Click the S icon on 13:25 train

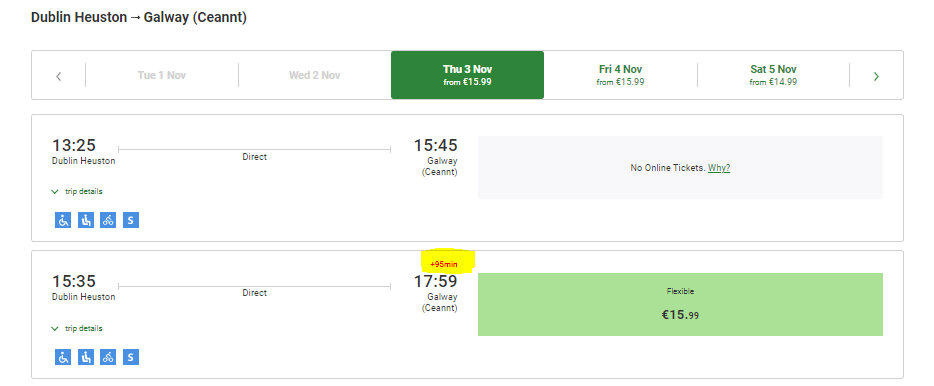coord(131,220)
